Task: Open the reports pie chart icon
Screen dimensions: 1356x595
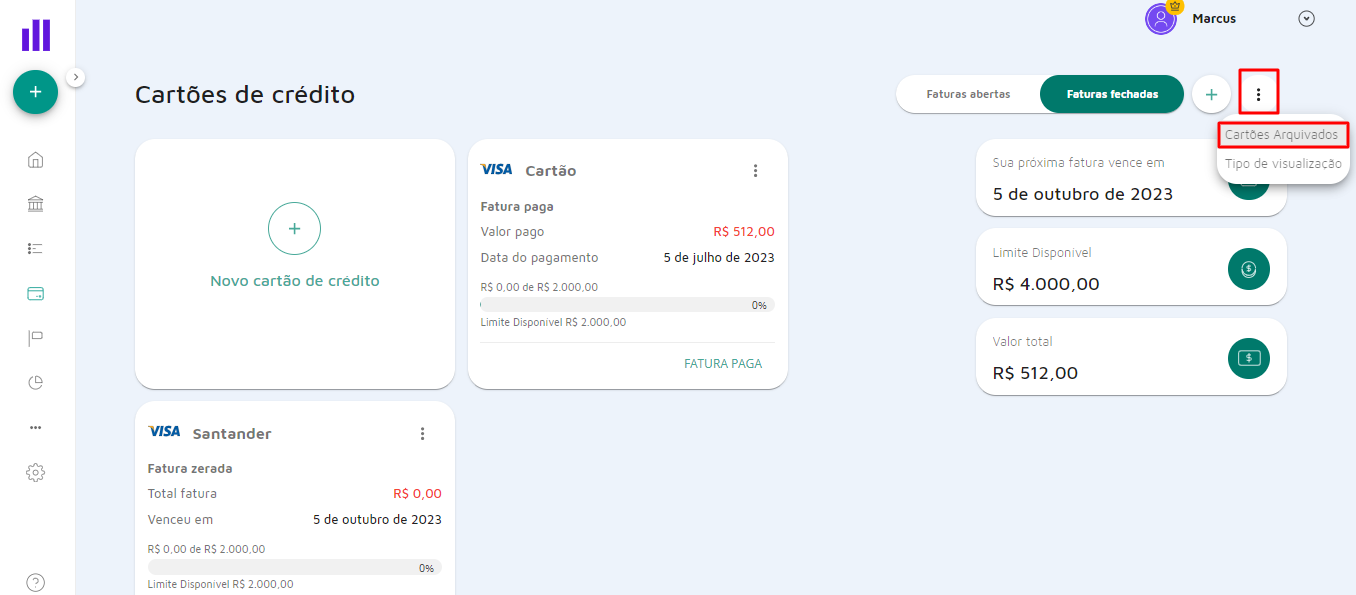Action: (36, 382)
